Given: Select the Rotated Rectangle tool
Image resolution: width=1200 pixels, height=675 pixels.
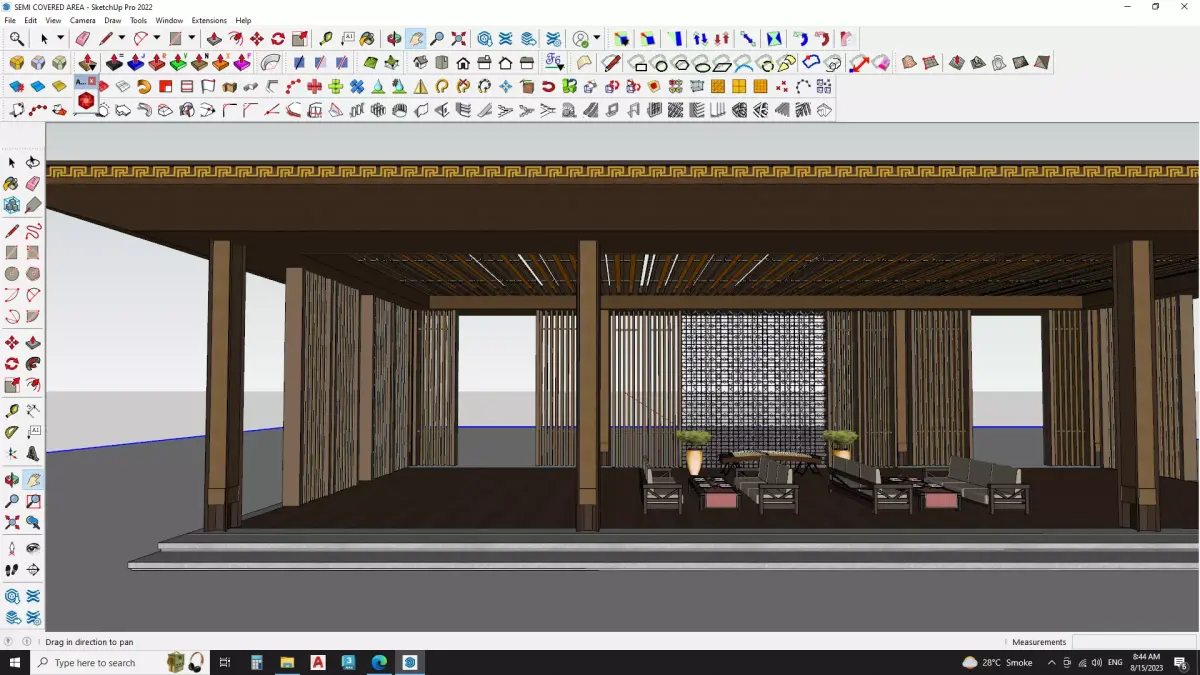Looking at the screenshot, I should 33,253.
